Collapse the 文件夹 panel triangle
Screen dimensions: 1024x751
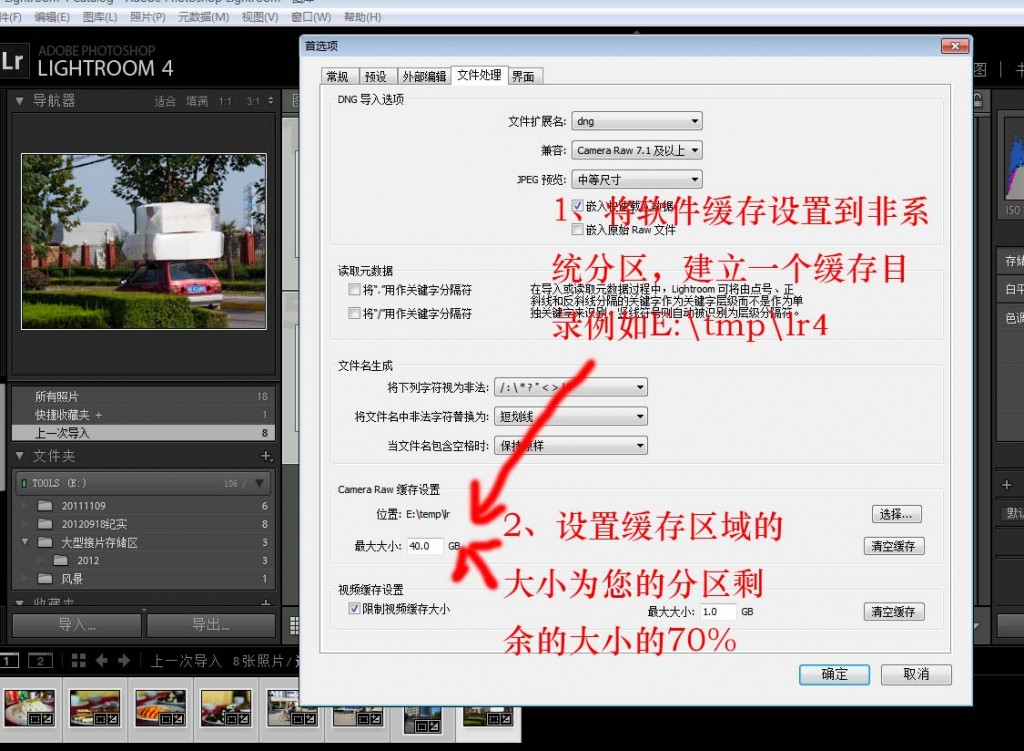coord(20,456)
